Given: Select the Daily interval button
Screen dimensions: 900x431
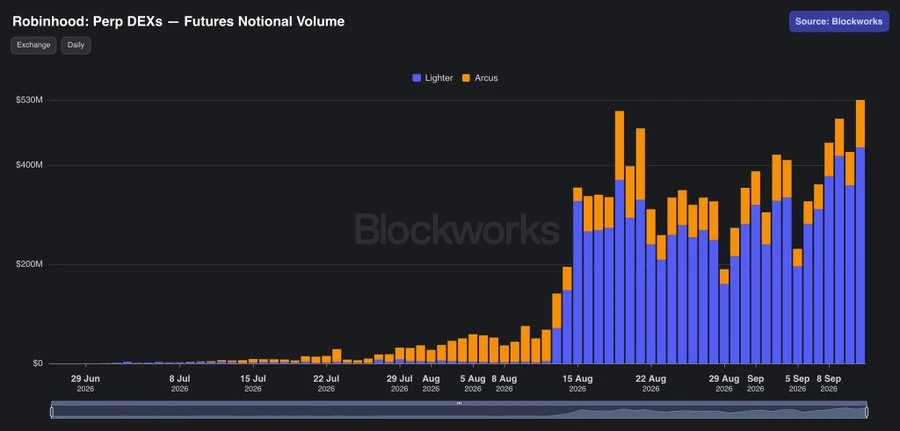Looking at the screenshot, I should (76, 45).
